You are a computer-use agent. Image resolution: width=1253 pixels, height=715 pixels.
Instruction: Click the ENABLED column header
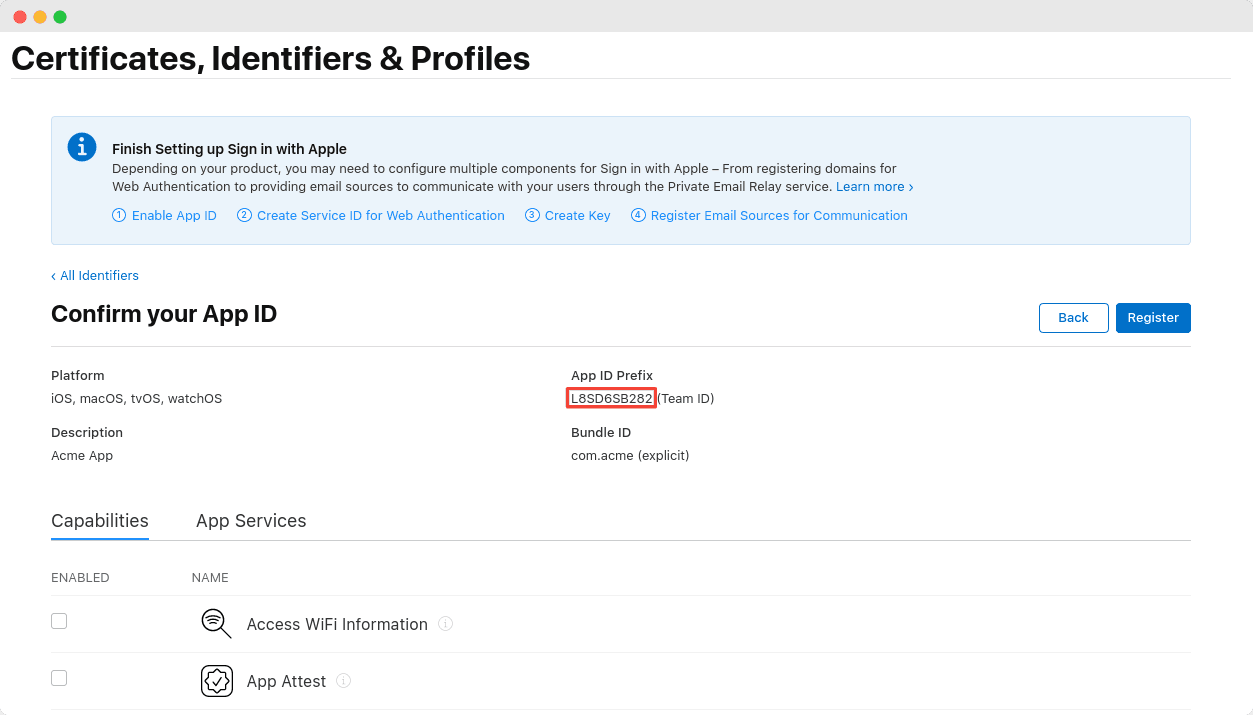[x=80, y=578]
